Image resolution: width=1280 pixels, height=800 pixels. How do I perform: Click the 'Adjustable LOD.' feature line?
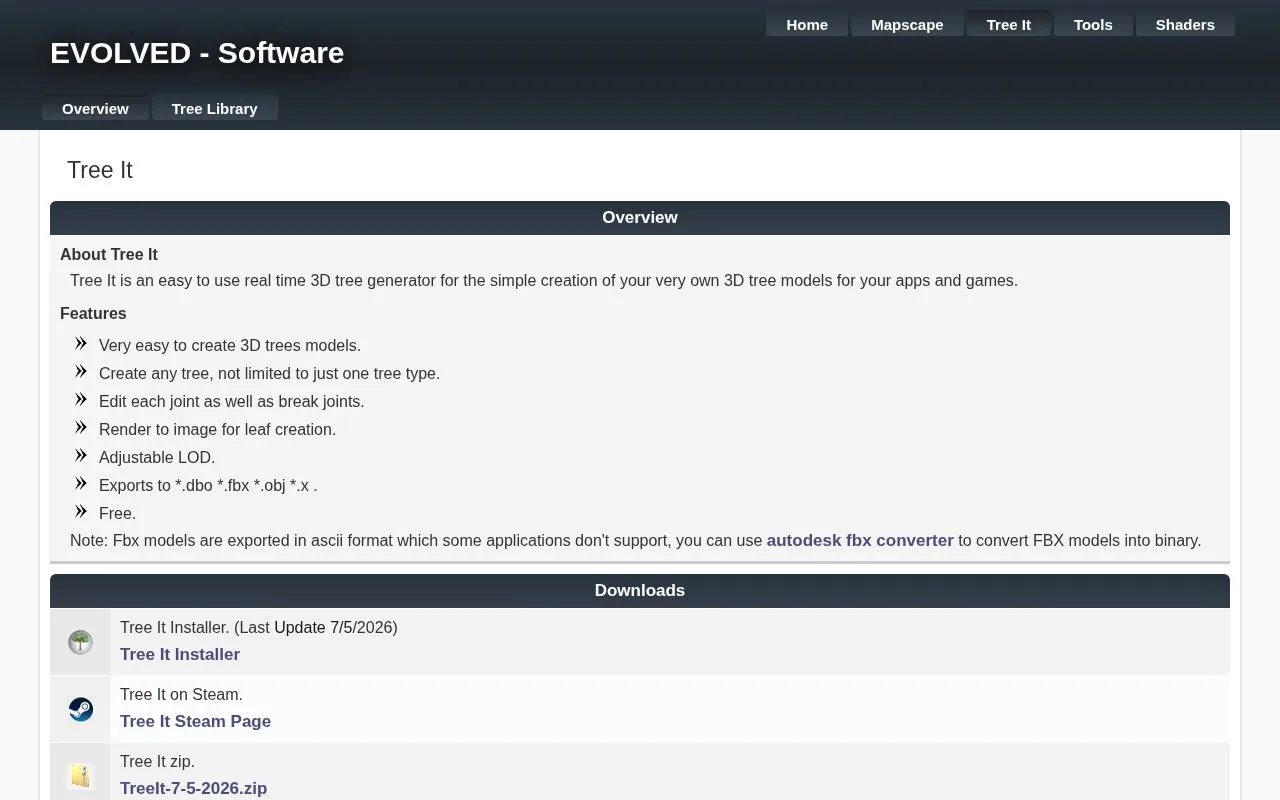point(157,457)
